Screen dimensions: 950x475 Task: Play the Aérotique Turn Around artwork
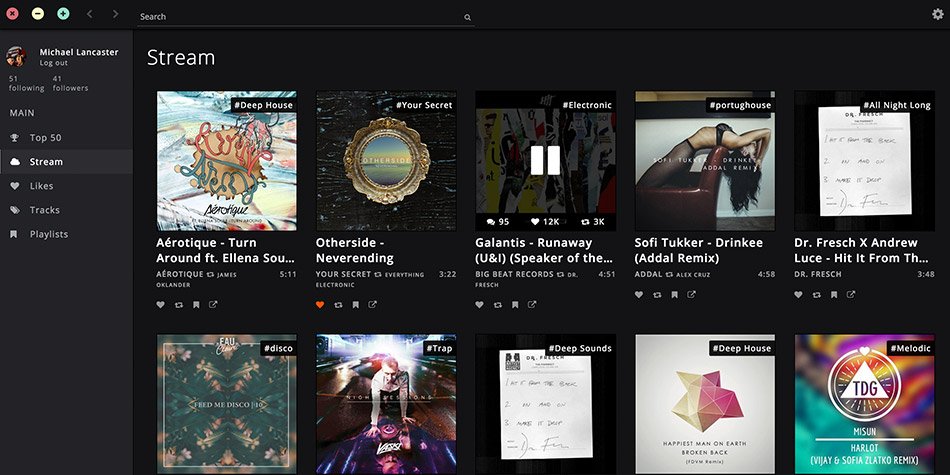(x=227, y=161)
